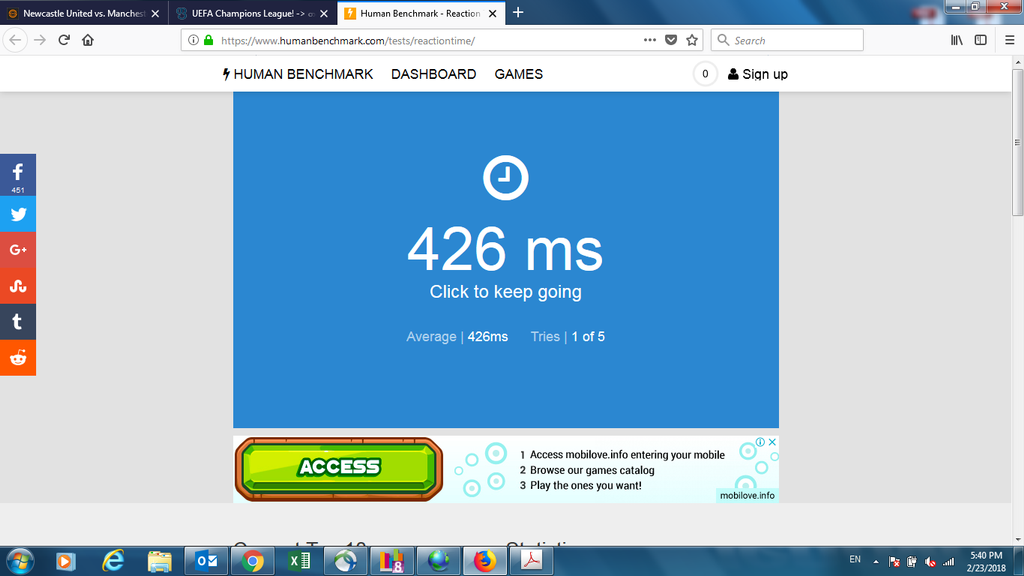The height and width of the screenshot is (576, 1024).
Task: Launch Internet Explorer from taskbar
Action: pos(113,561)
